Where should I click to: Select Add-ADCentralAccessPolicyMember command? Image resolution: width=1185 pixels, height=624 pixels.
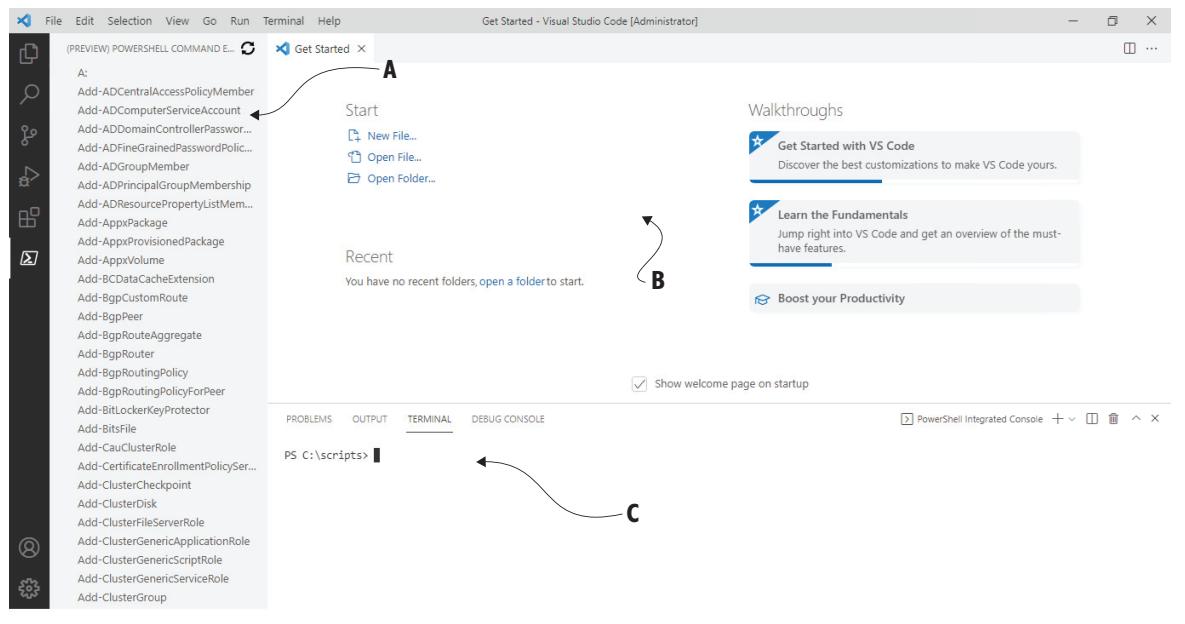[x=166, y=91]
